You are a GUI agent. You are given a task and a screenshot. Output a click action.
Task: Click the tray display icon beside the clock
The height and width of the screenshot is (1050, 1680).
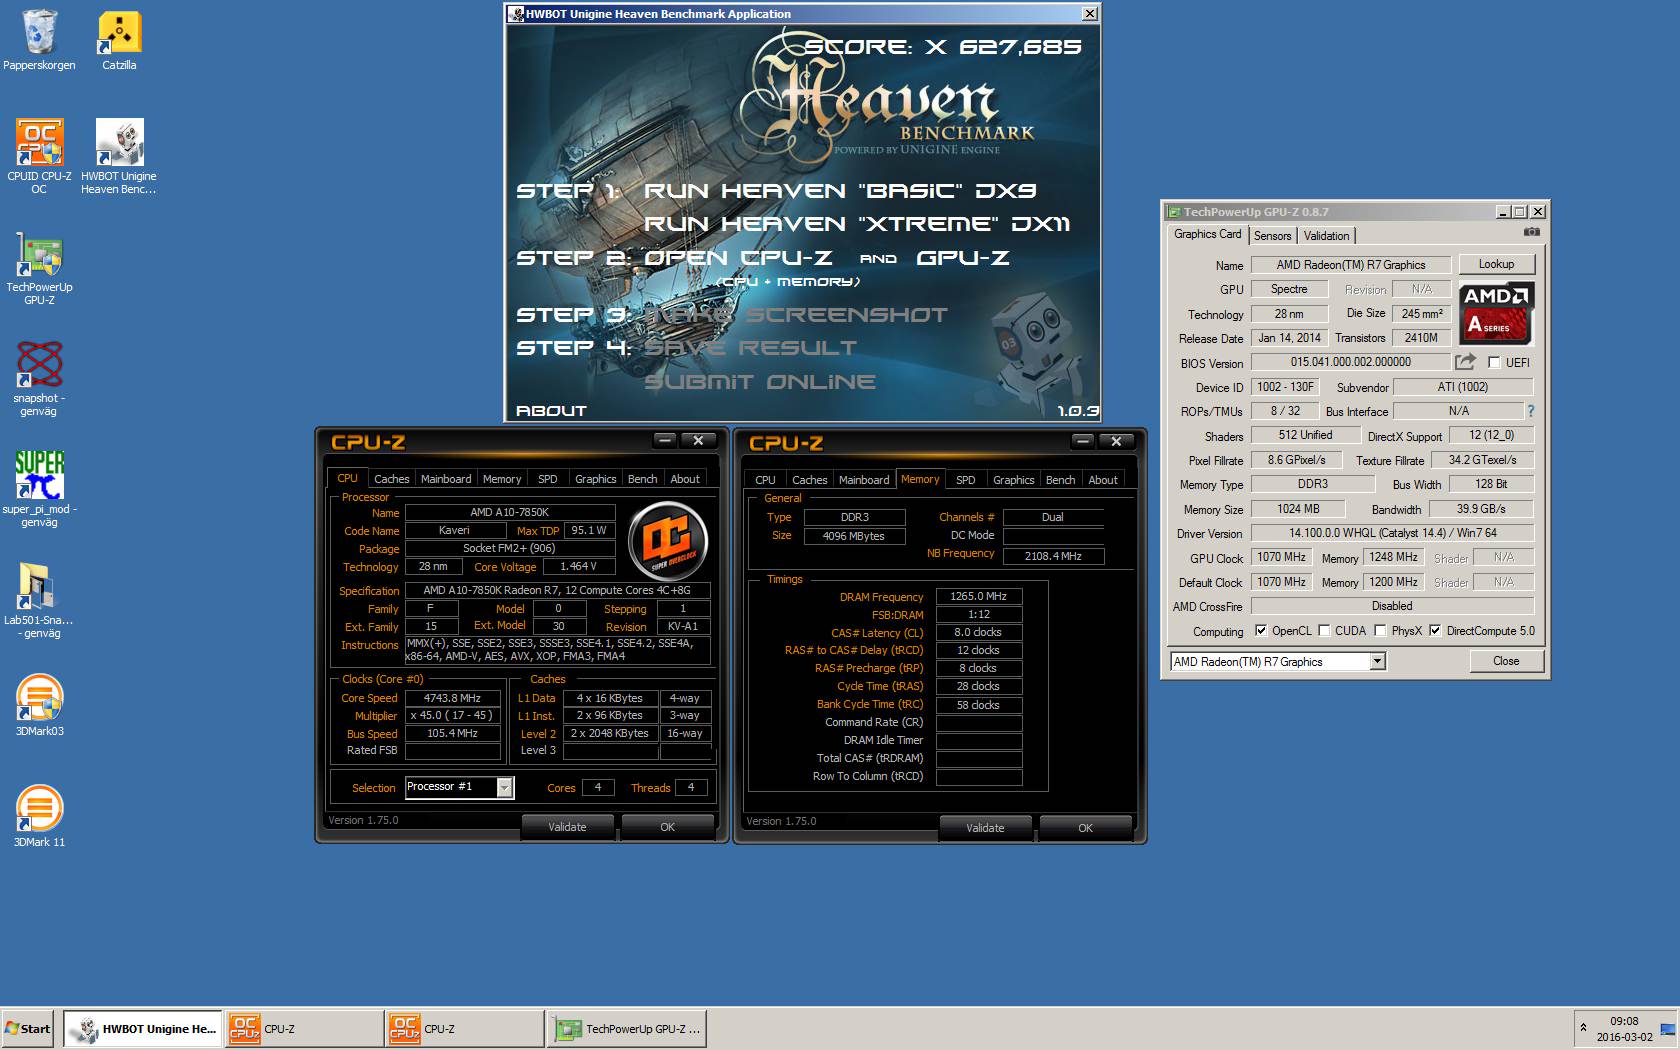(x=1667, y=1028)
